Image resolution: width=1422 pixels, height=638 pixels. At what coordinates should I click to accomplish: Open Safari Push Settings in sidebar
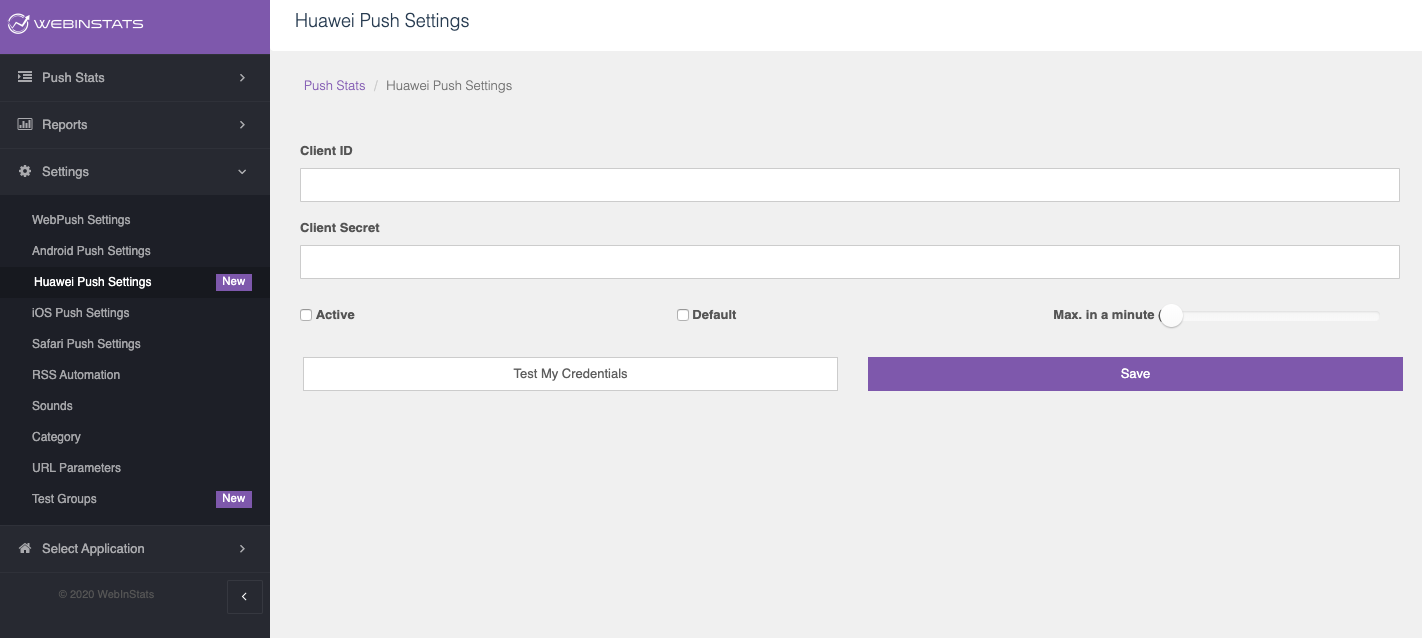pos(86,344)
